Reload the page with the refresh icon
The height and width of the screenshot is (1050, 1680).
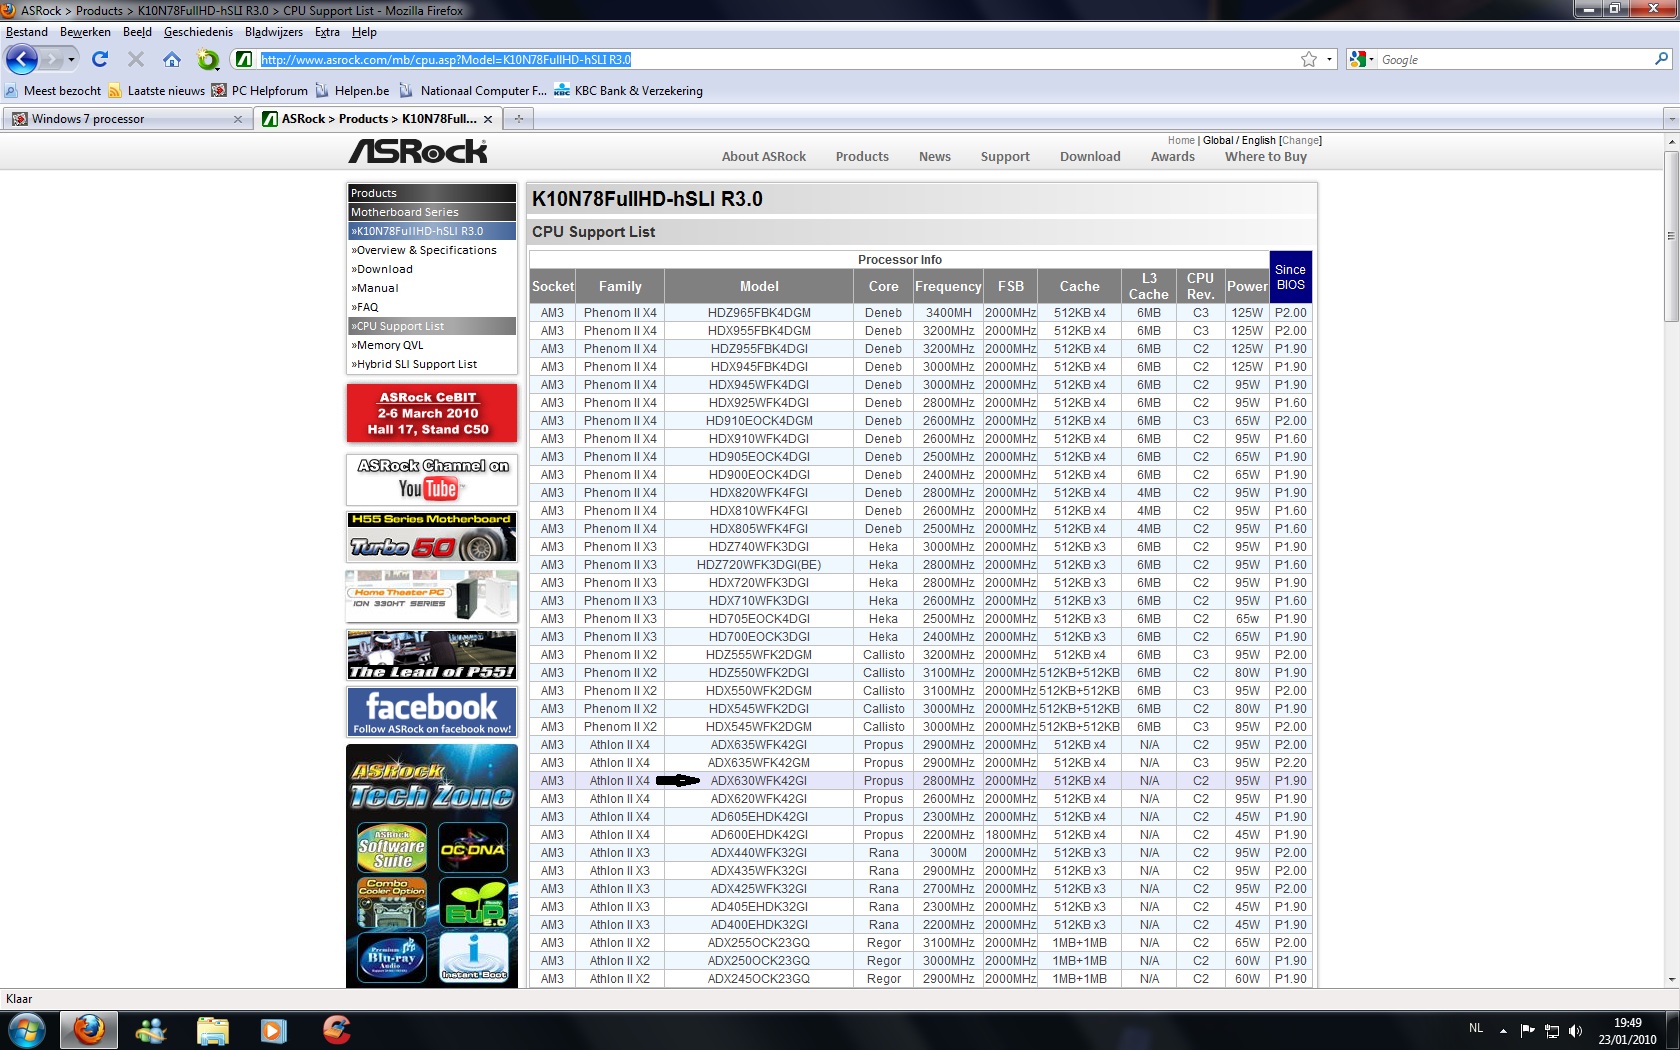(x=100, y=59)
